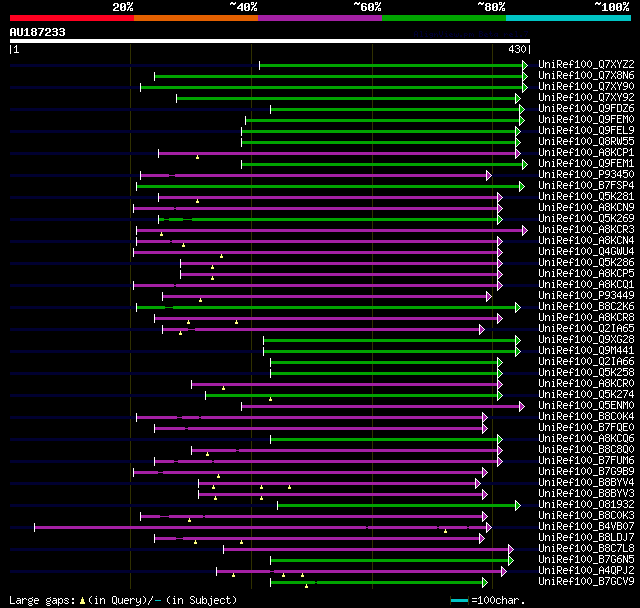This screenshot has height=608, width=640.
Task: Click the cyan ~100% identity color band
Action: 568,18
